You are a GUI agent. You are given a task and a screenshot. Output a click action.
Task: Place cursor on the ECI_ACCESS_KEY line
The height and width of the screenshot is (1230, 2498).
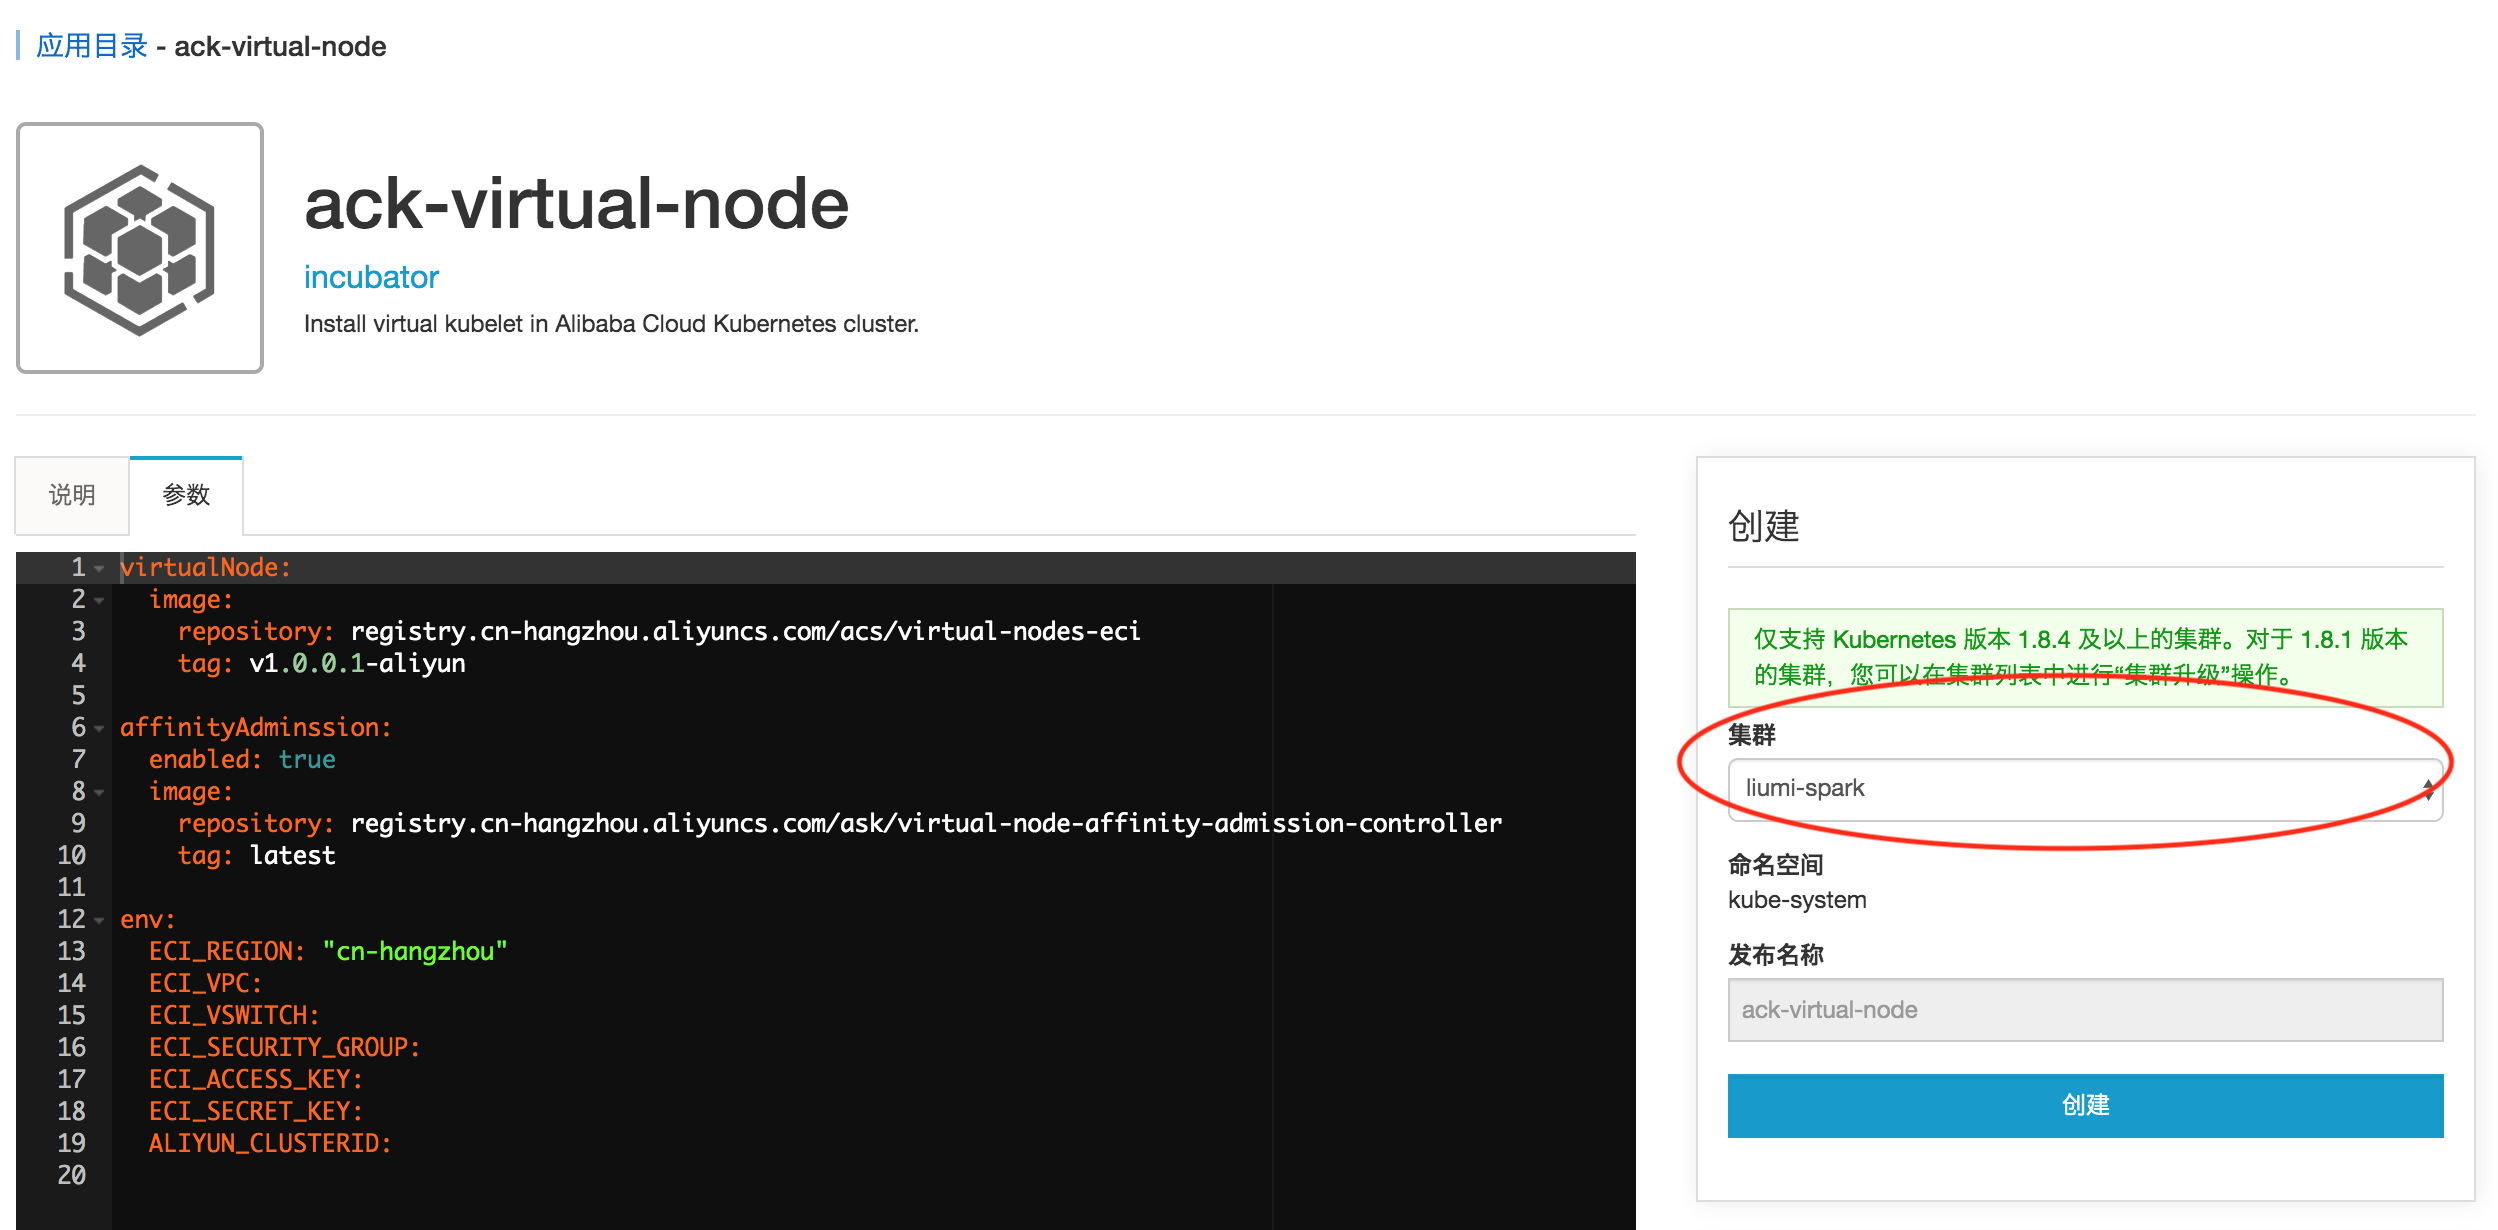tap(255, 1079)
